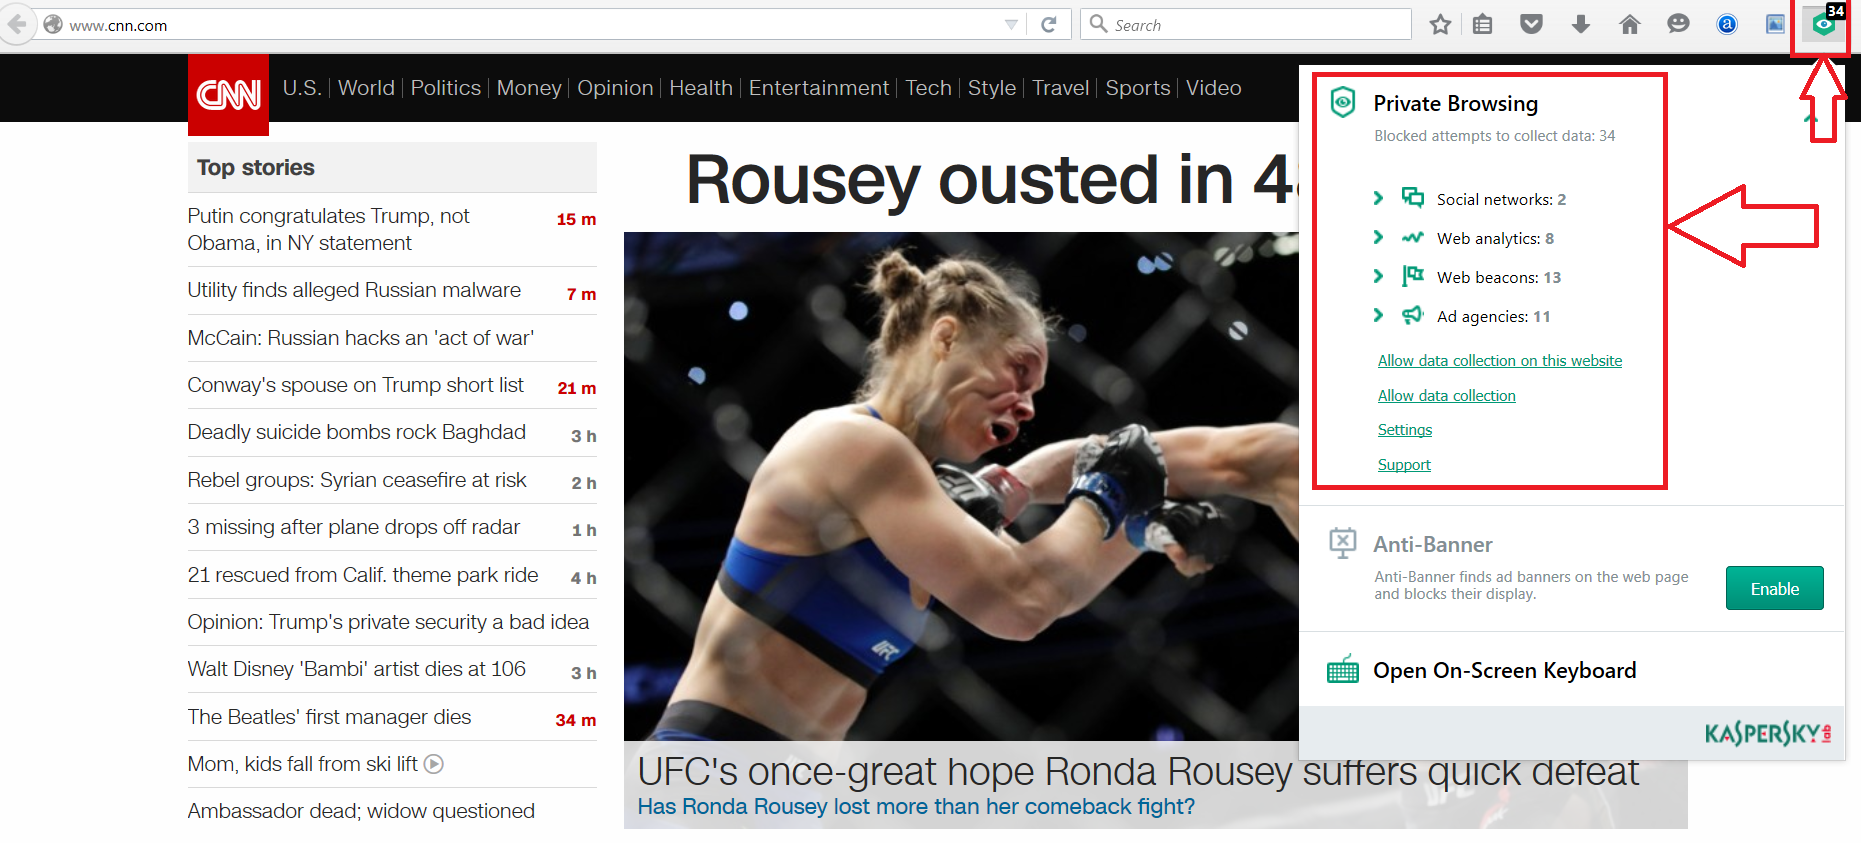The height and width of the screenshot is (843, 1861).
Task: Expand the Ad agencies category
Action: click(1378, 315)
